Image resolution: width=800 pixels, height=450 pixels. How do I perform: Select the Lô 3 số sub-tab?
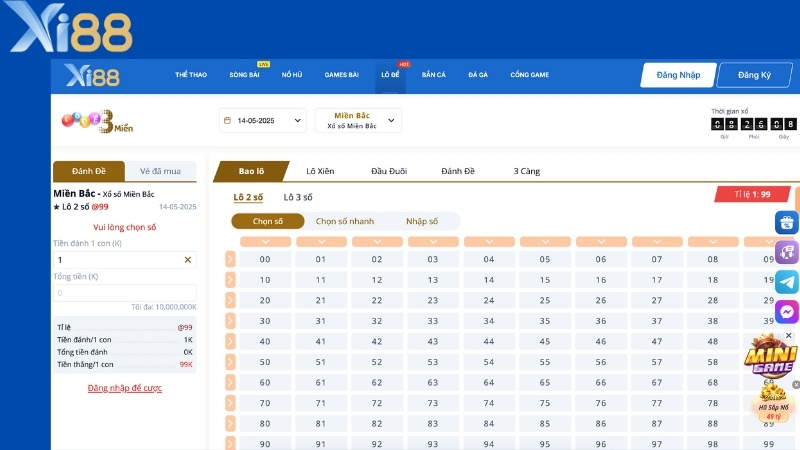(298, 197)
